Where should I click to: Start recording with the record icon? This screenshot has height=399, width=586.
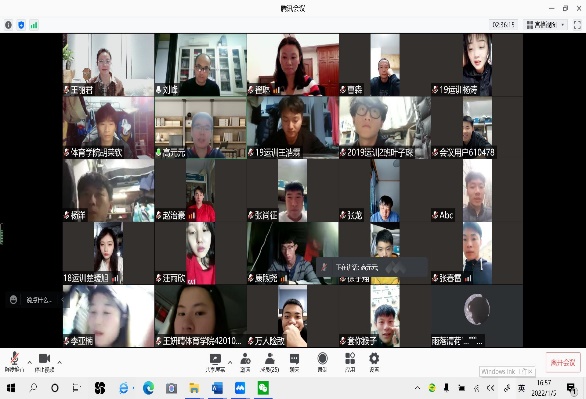pyautogui.click(x=322, y=362)
